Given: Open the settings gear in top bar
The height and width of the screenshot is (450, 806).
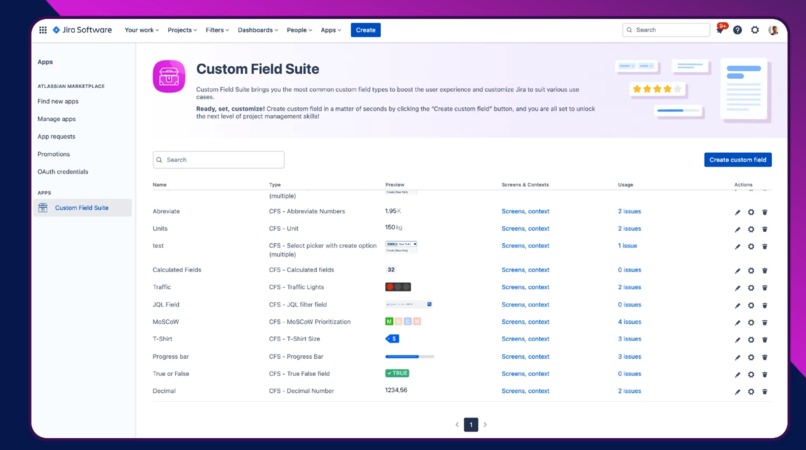Looking at the screenshot, I should (x=755, y=30).
